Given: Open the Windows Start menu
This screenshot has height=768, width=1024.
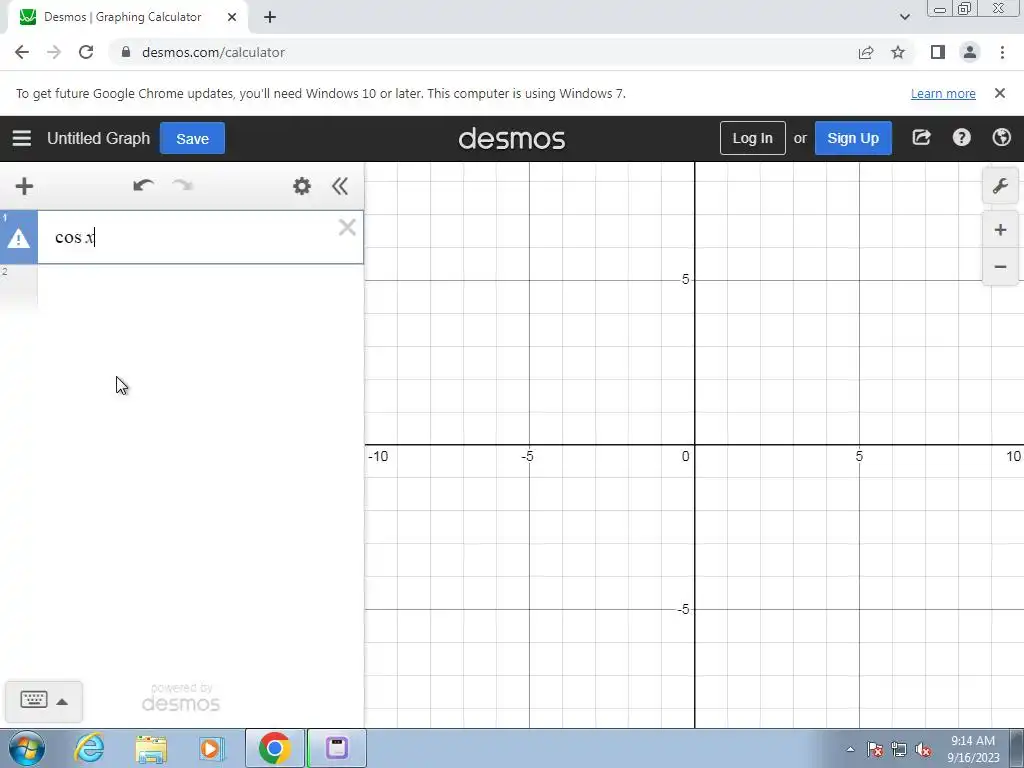Looking at the screenshot, I should 26,748.
